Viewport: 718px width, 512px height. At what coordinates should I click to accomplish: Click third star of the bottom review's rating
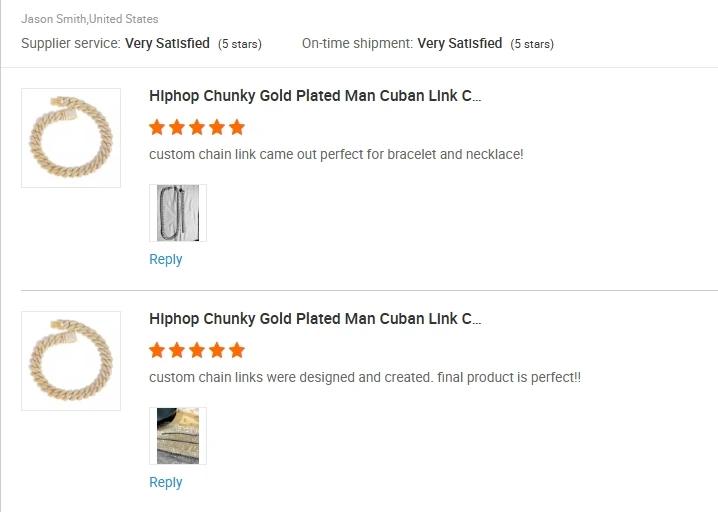click(x=197, y=350)
